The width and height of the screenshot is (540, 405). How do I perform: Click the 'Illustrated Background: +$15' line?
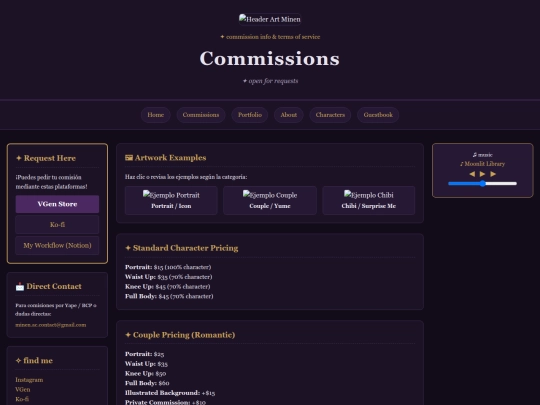[x=170, y=393]
